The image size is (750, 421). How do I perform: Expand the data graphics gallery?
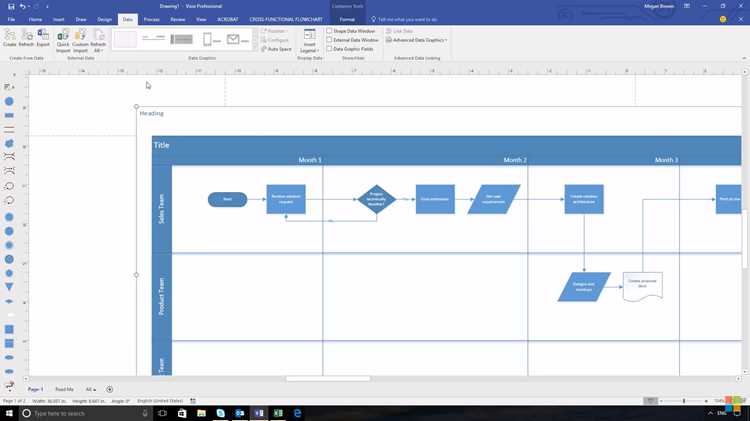254,48
